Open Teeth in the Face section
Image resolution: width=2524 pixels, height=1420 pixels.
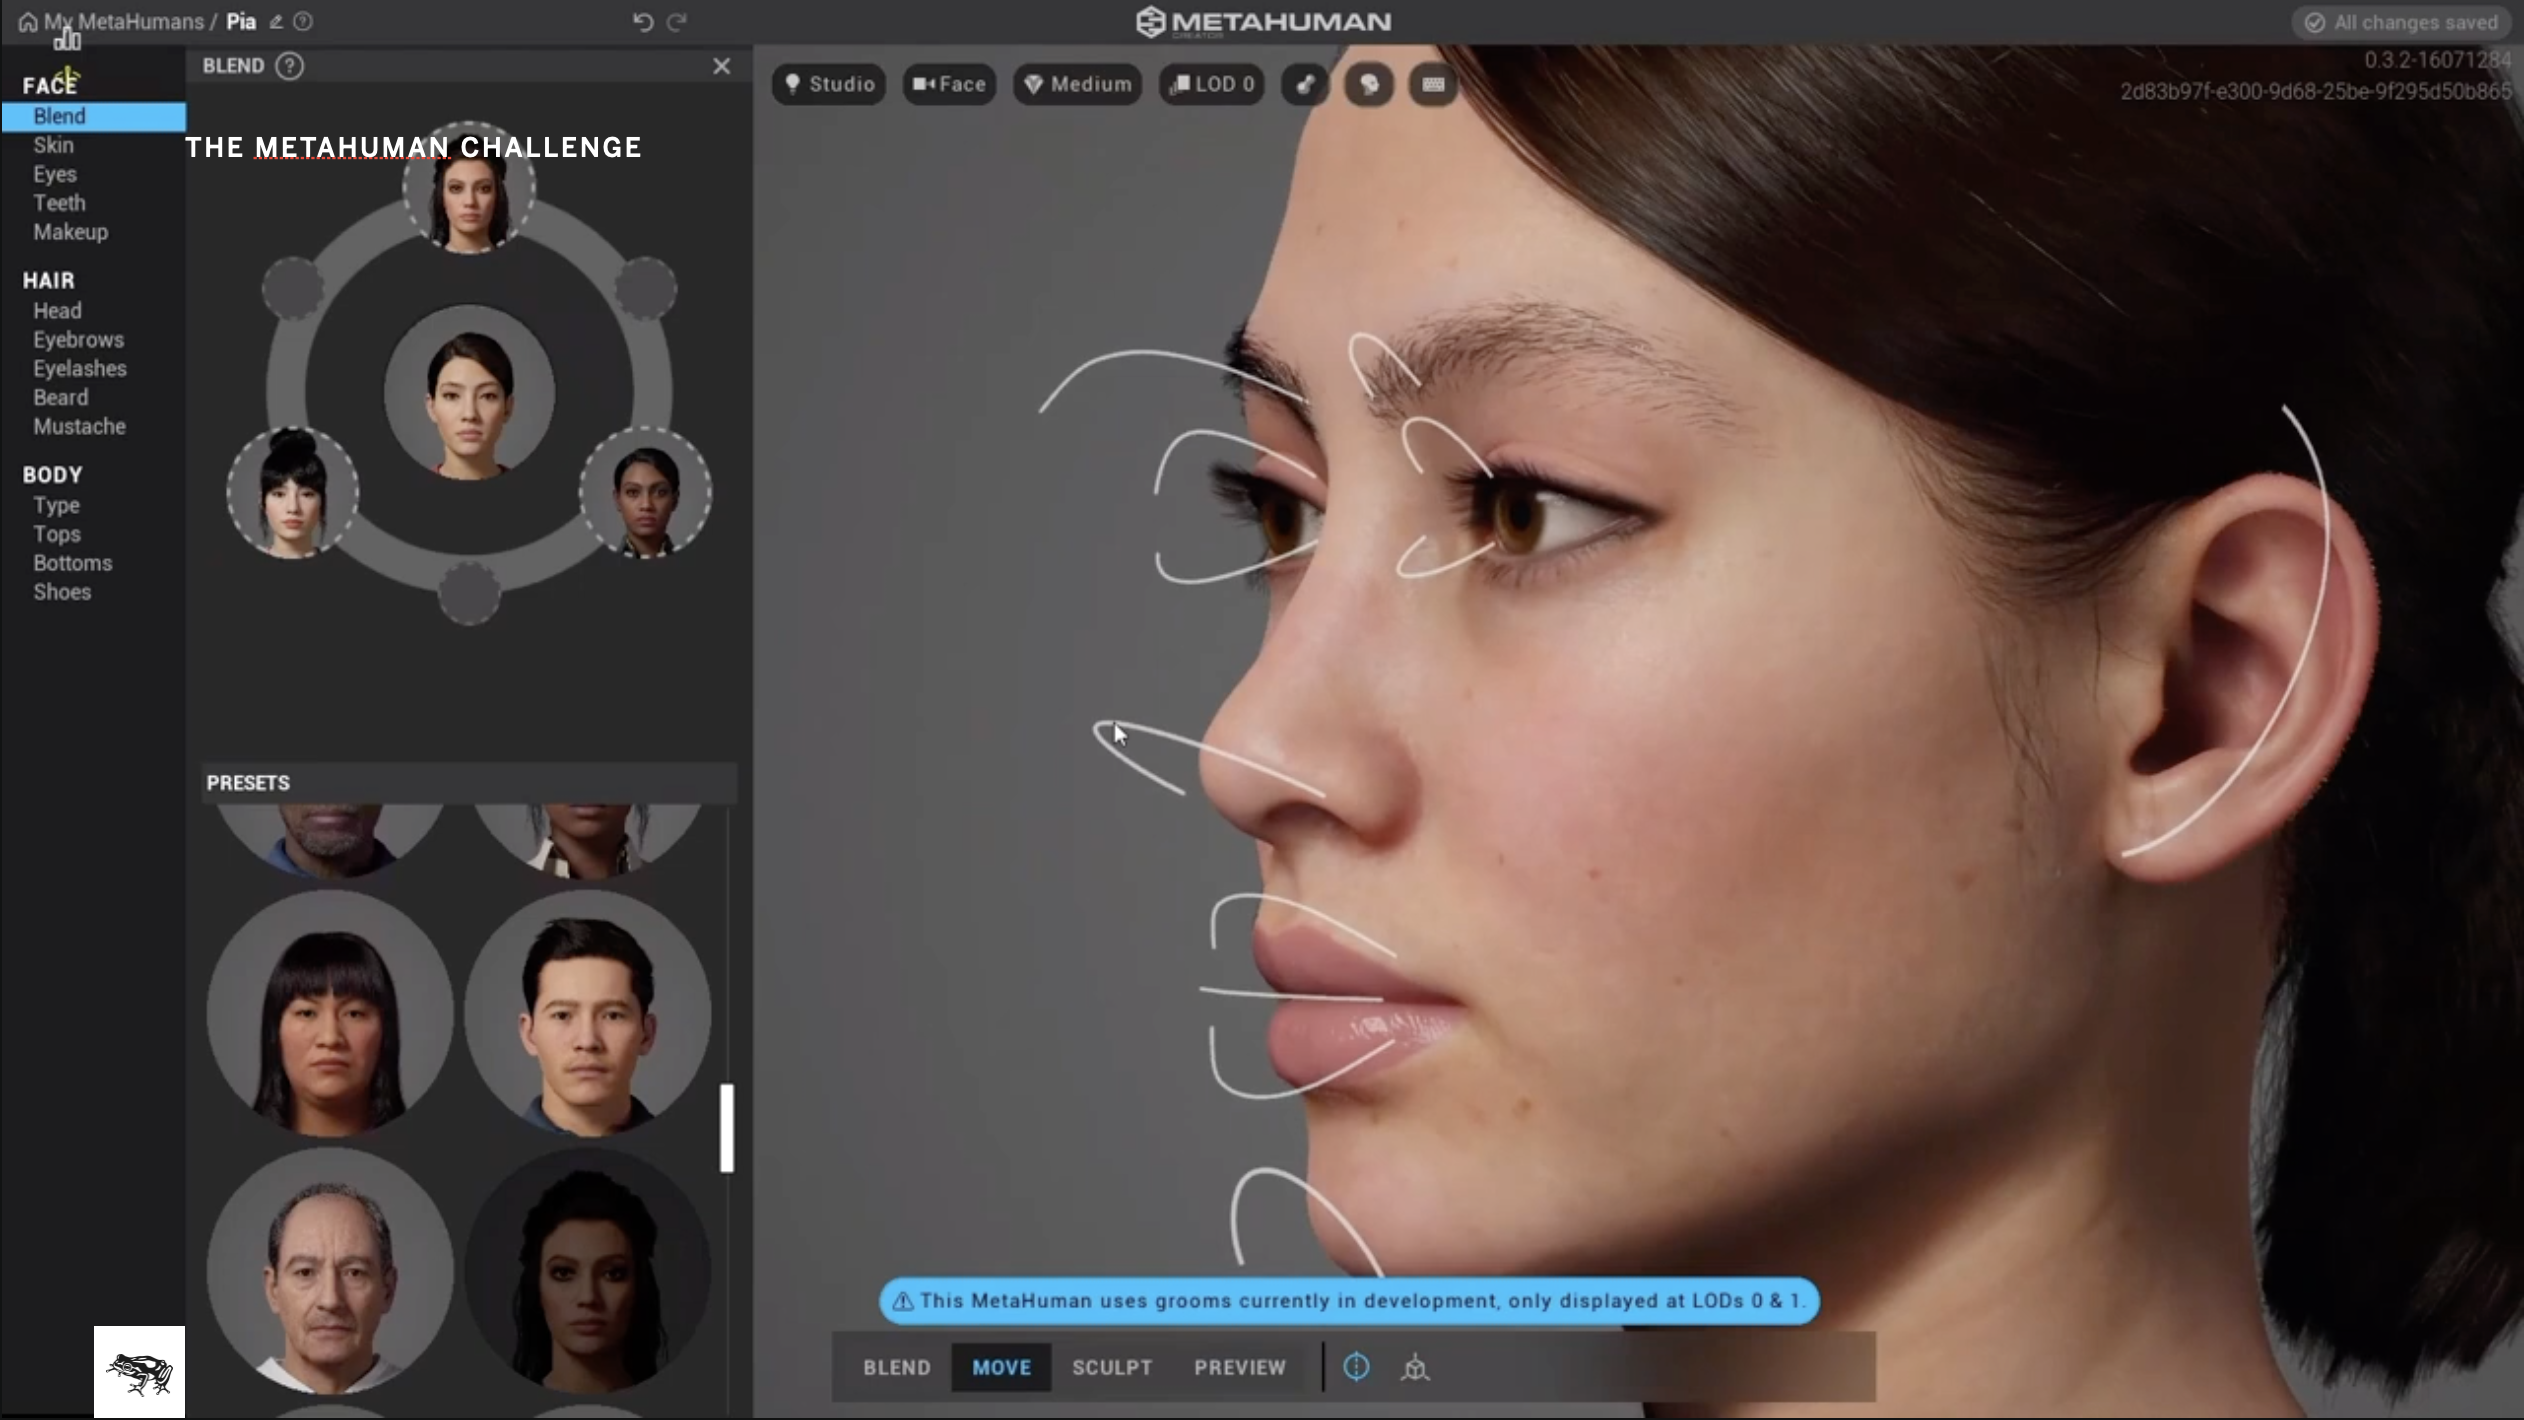tap(59, 203)
